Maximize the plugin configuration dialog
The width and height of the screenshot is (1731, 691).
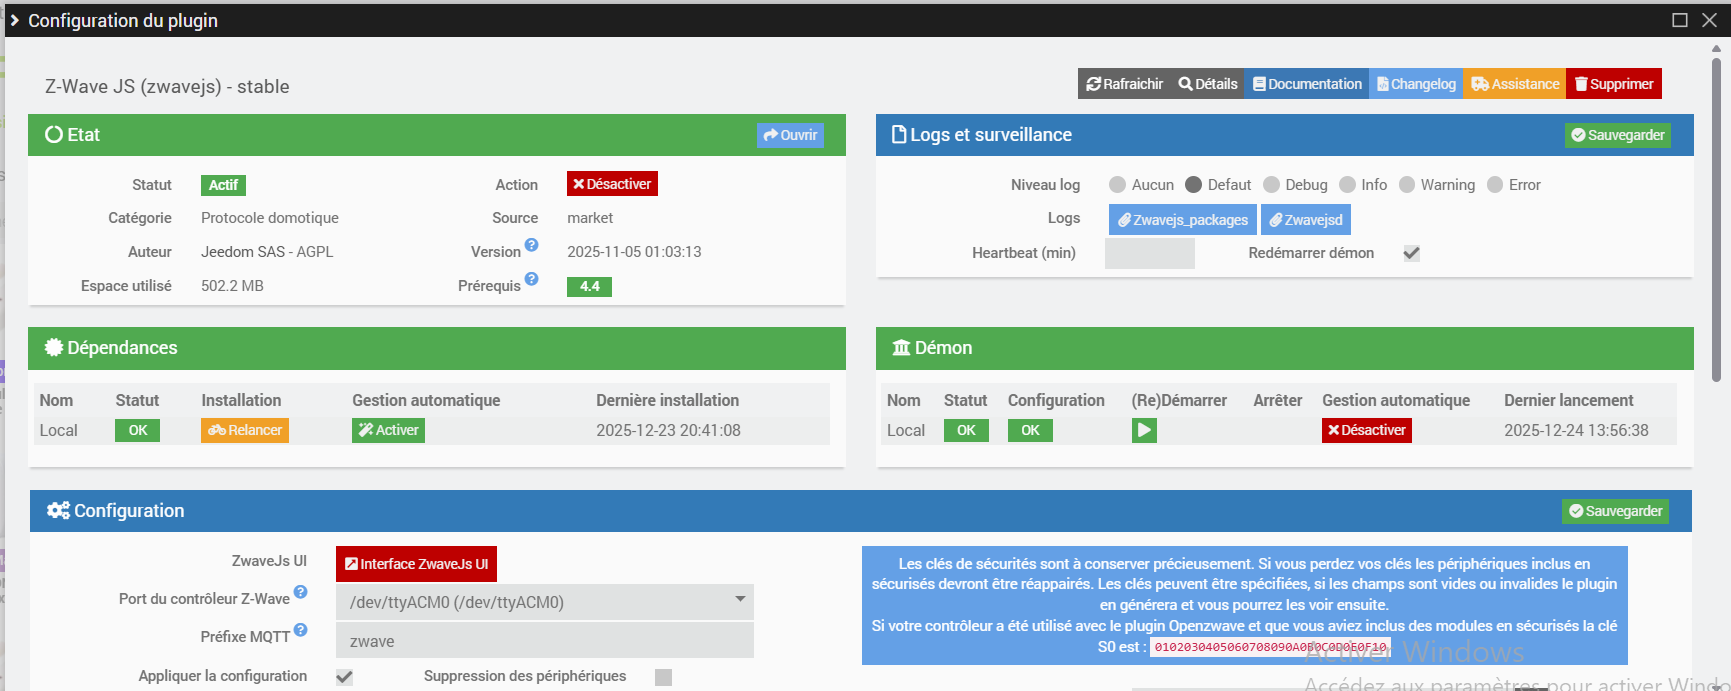click(1680, 20)
